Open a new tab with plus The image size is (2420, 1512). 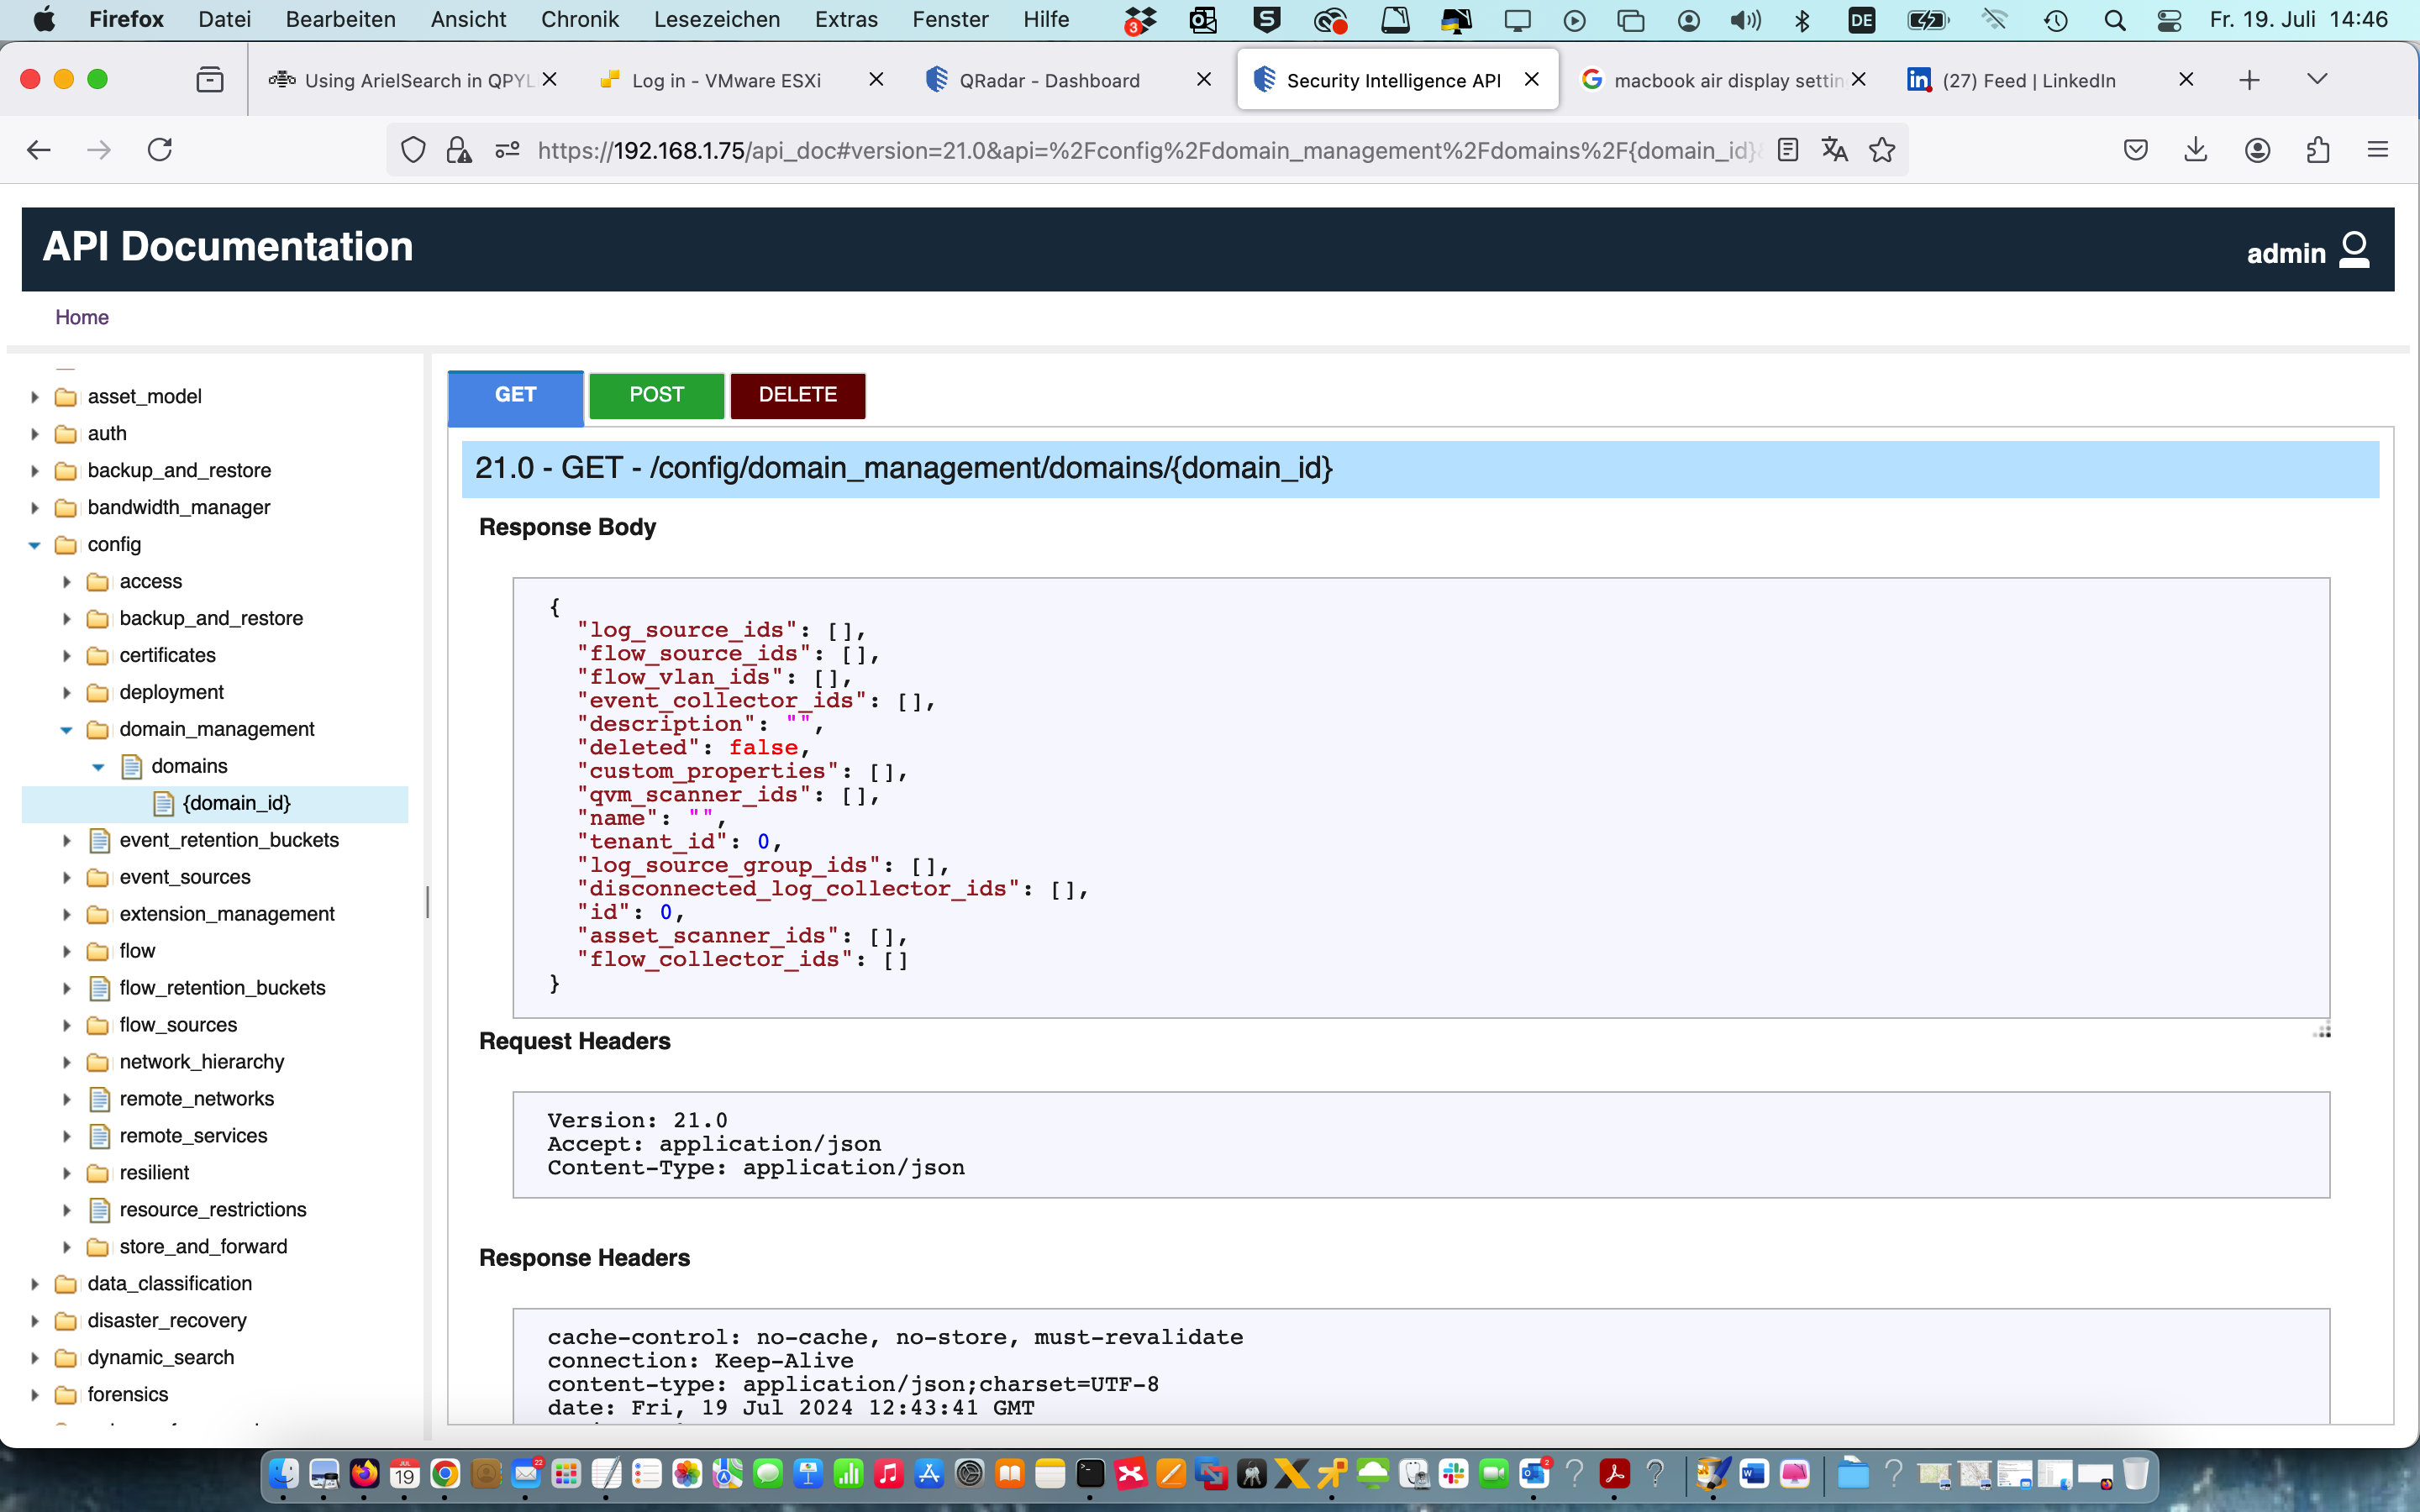coord(2249,80)
